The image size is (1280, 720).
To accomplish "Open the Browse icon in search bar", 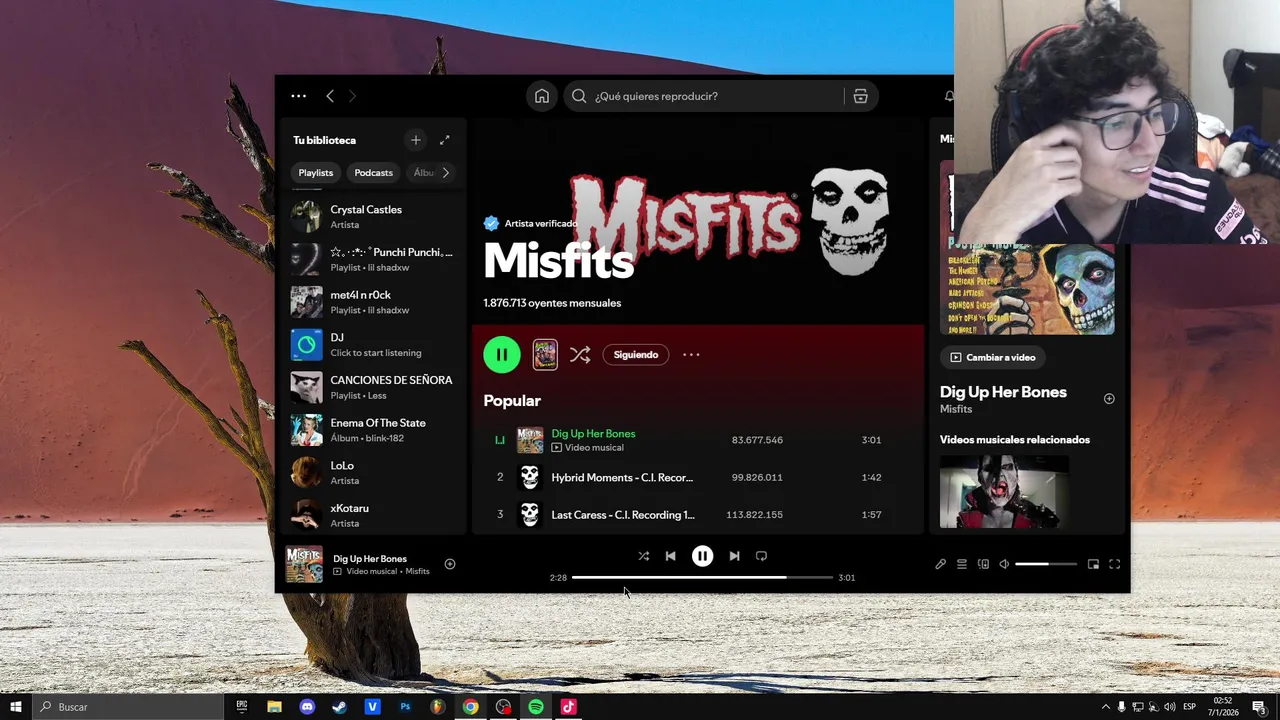I will (860, 96).
